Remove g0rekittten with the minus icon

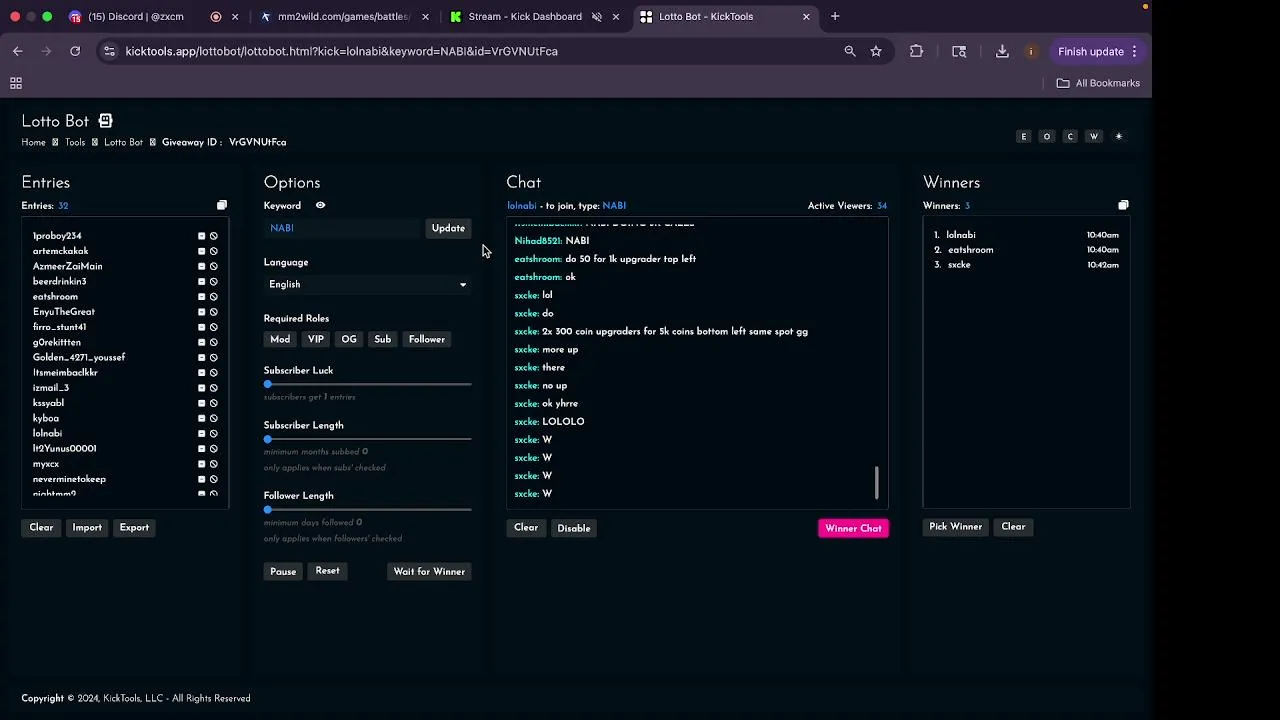coord(201,342)
